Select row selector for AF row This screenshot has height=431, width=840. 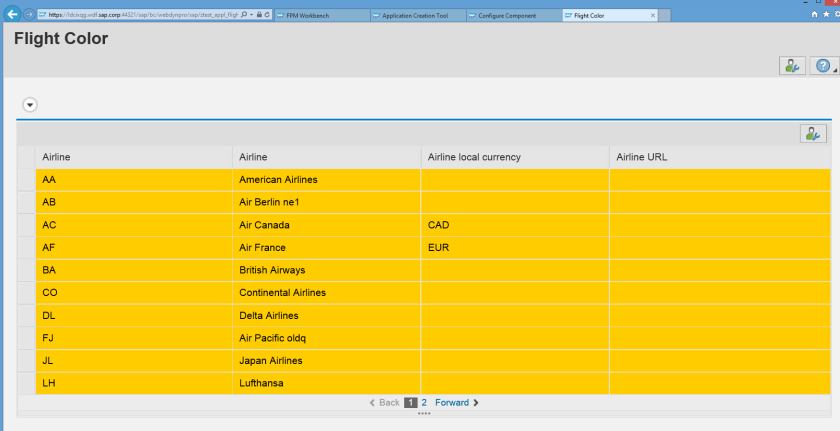[x=26, y=248]
